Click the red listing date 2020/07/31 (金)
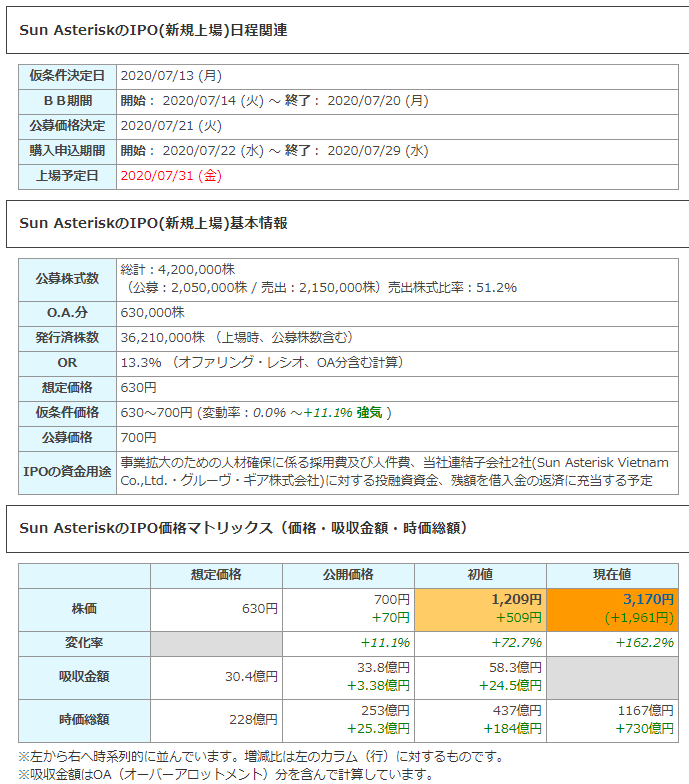Viewport: 689px width, 784px height. (171, 176)
